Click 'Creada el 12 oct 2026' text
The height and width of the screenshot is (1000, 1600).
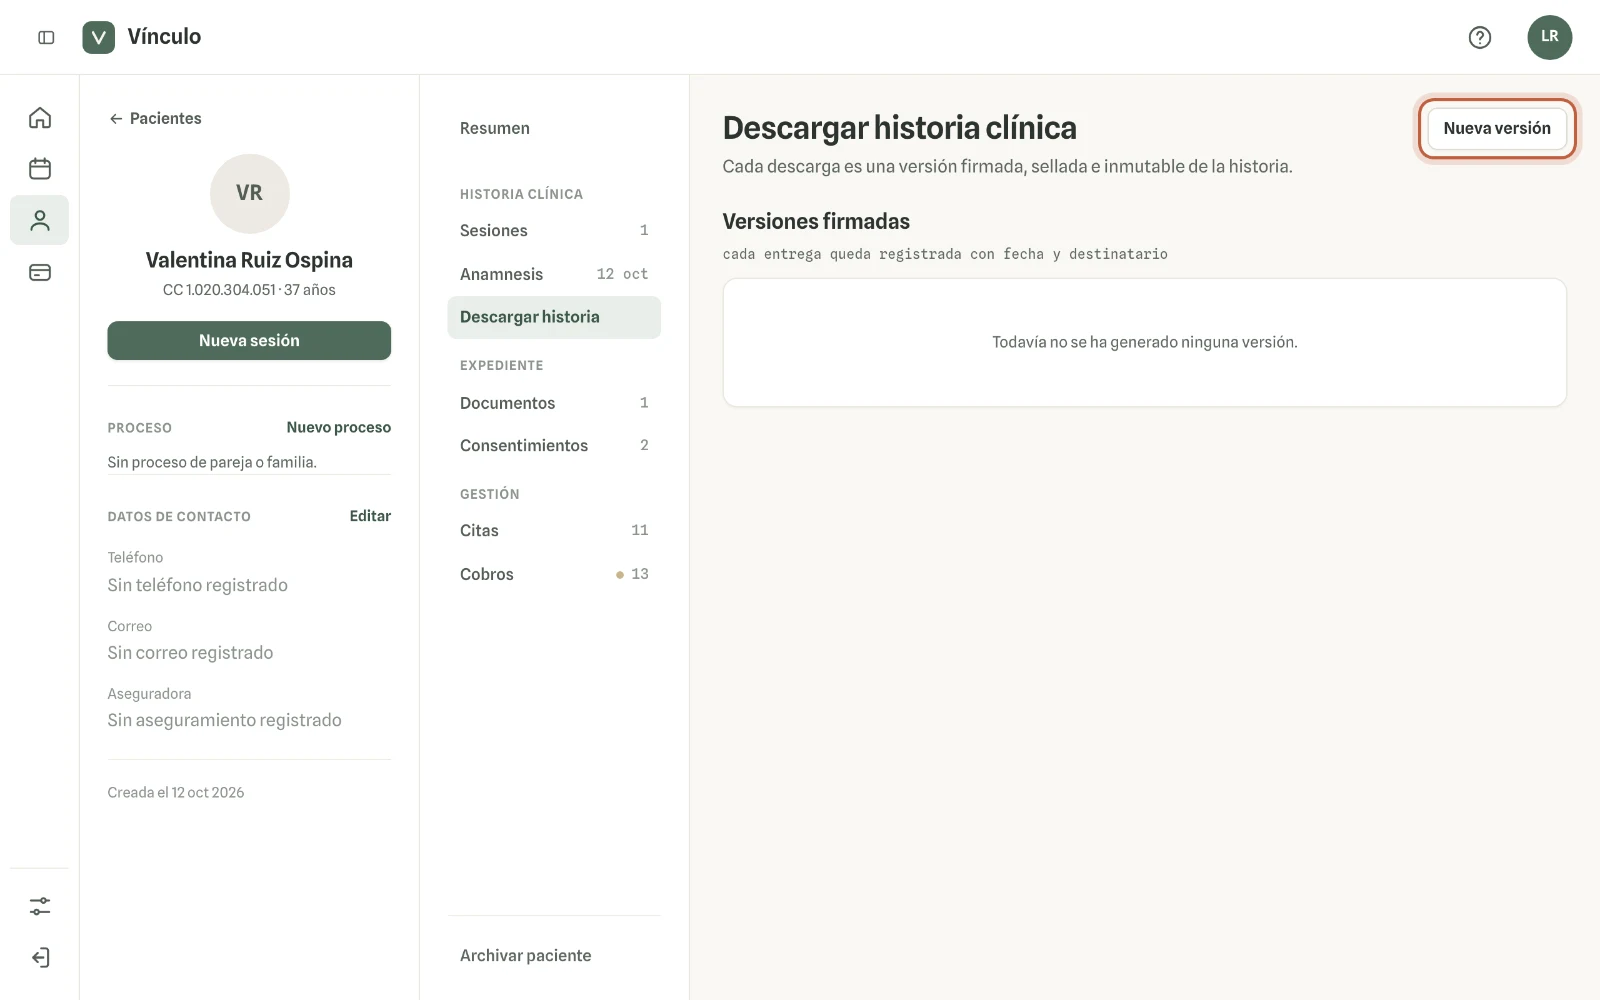tap(176, 792)
